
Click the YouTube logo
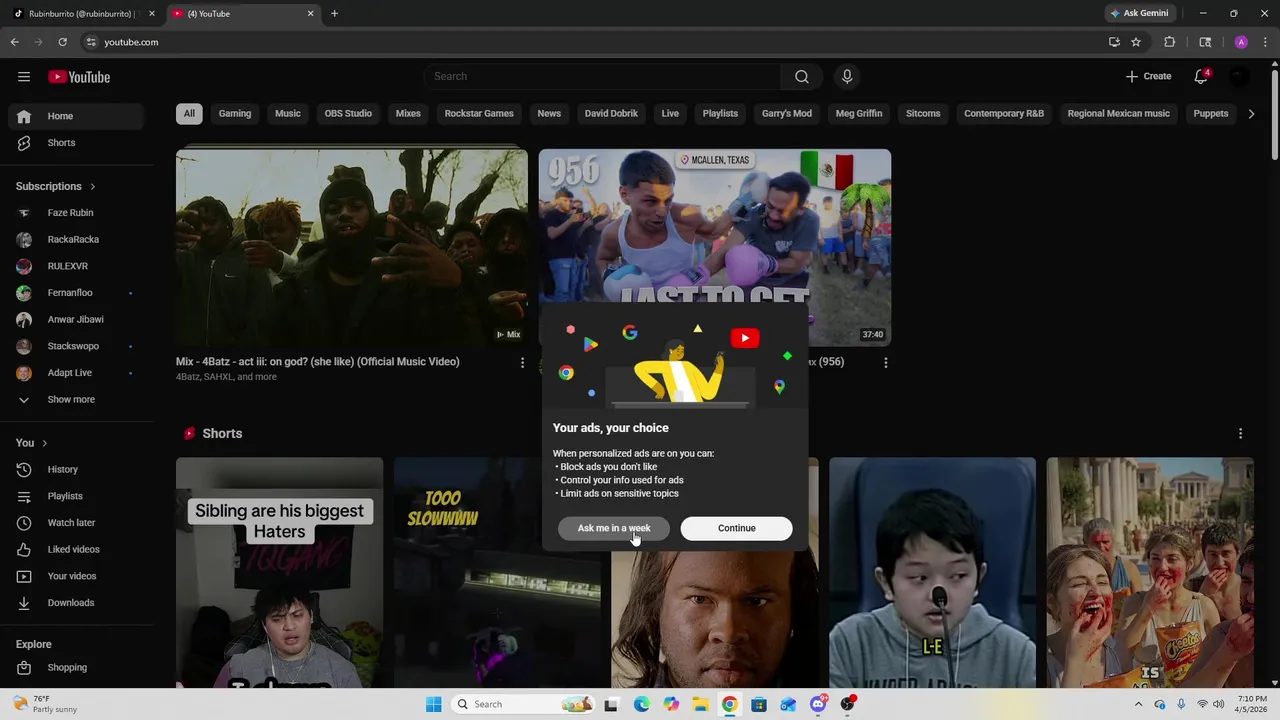[79, 77]
